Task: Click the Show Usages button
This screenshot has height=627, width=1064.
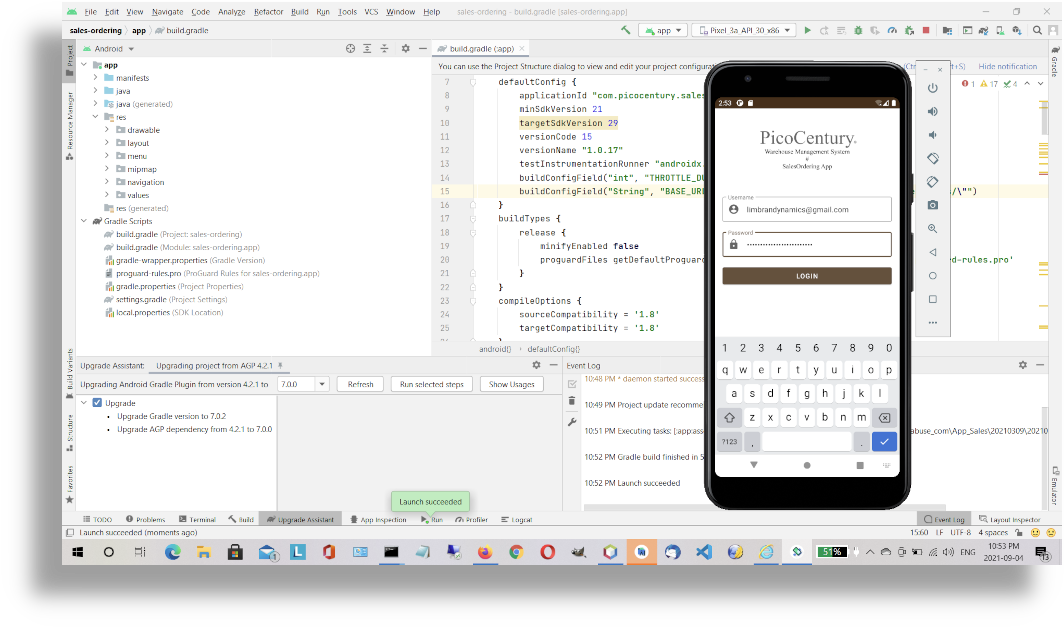Action: point(512,384)
